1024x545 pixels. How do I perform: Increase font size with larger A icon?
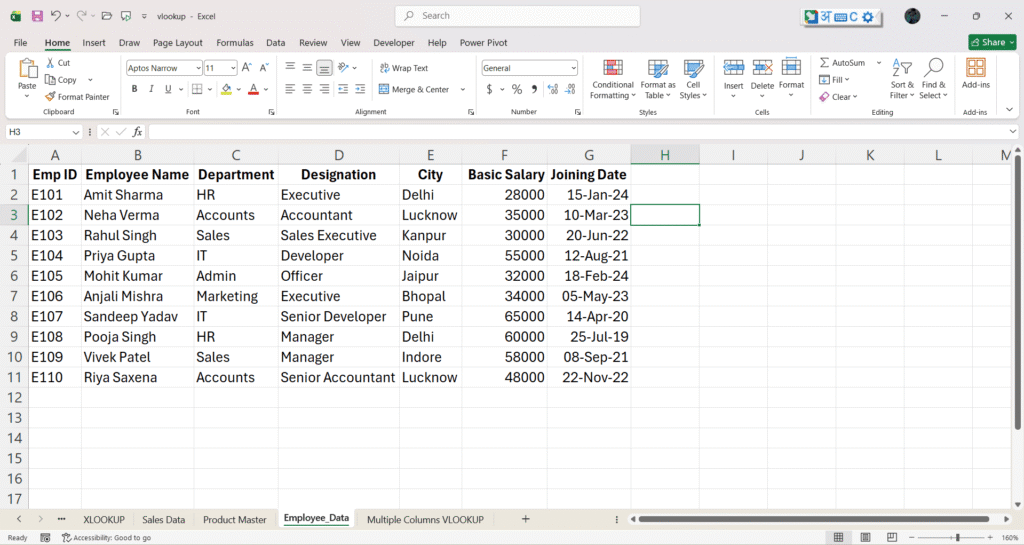coord(246,67)
